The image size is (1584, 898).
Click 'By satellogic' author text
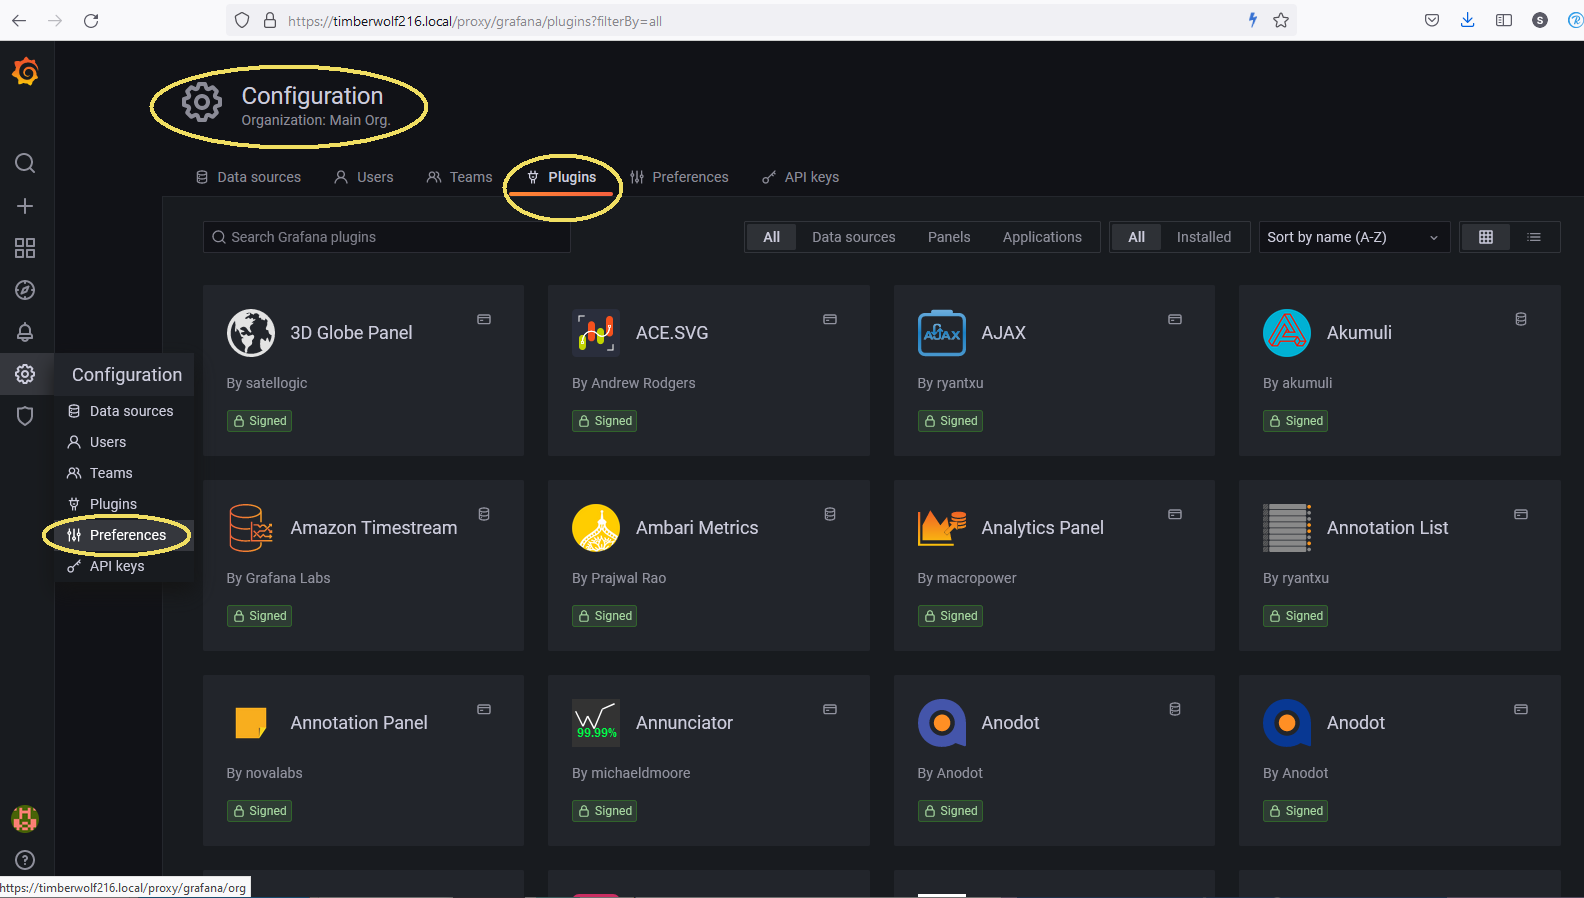[x=267, y=383]
